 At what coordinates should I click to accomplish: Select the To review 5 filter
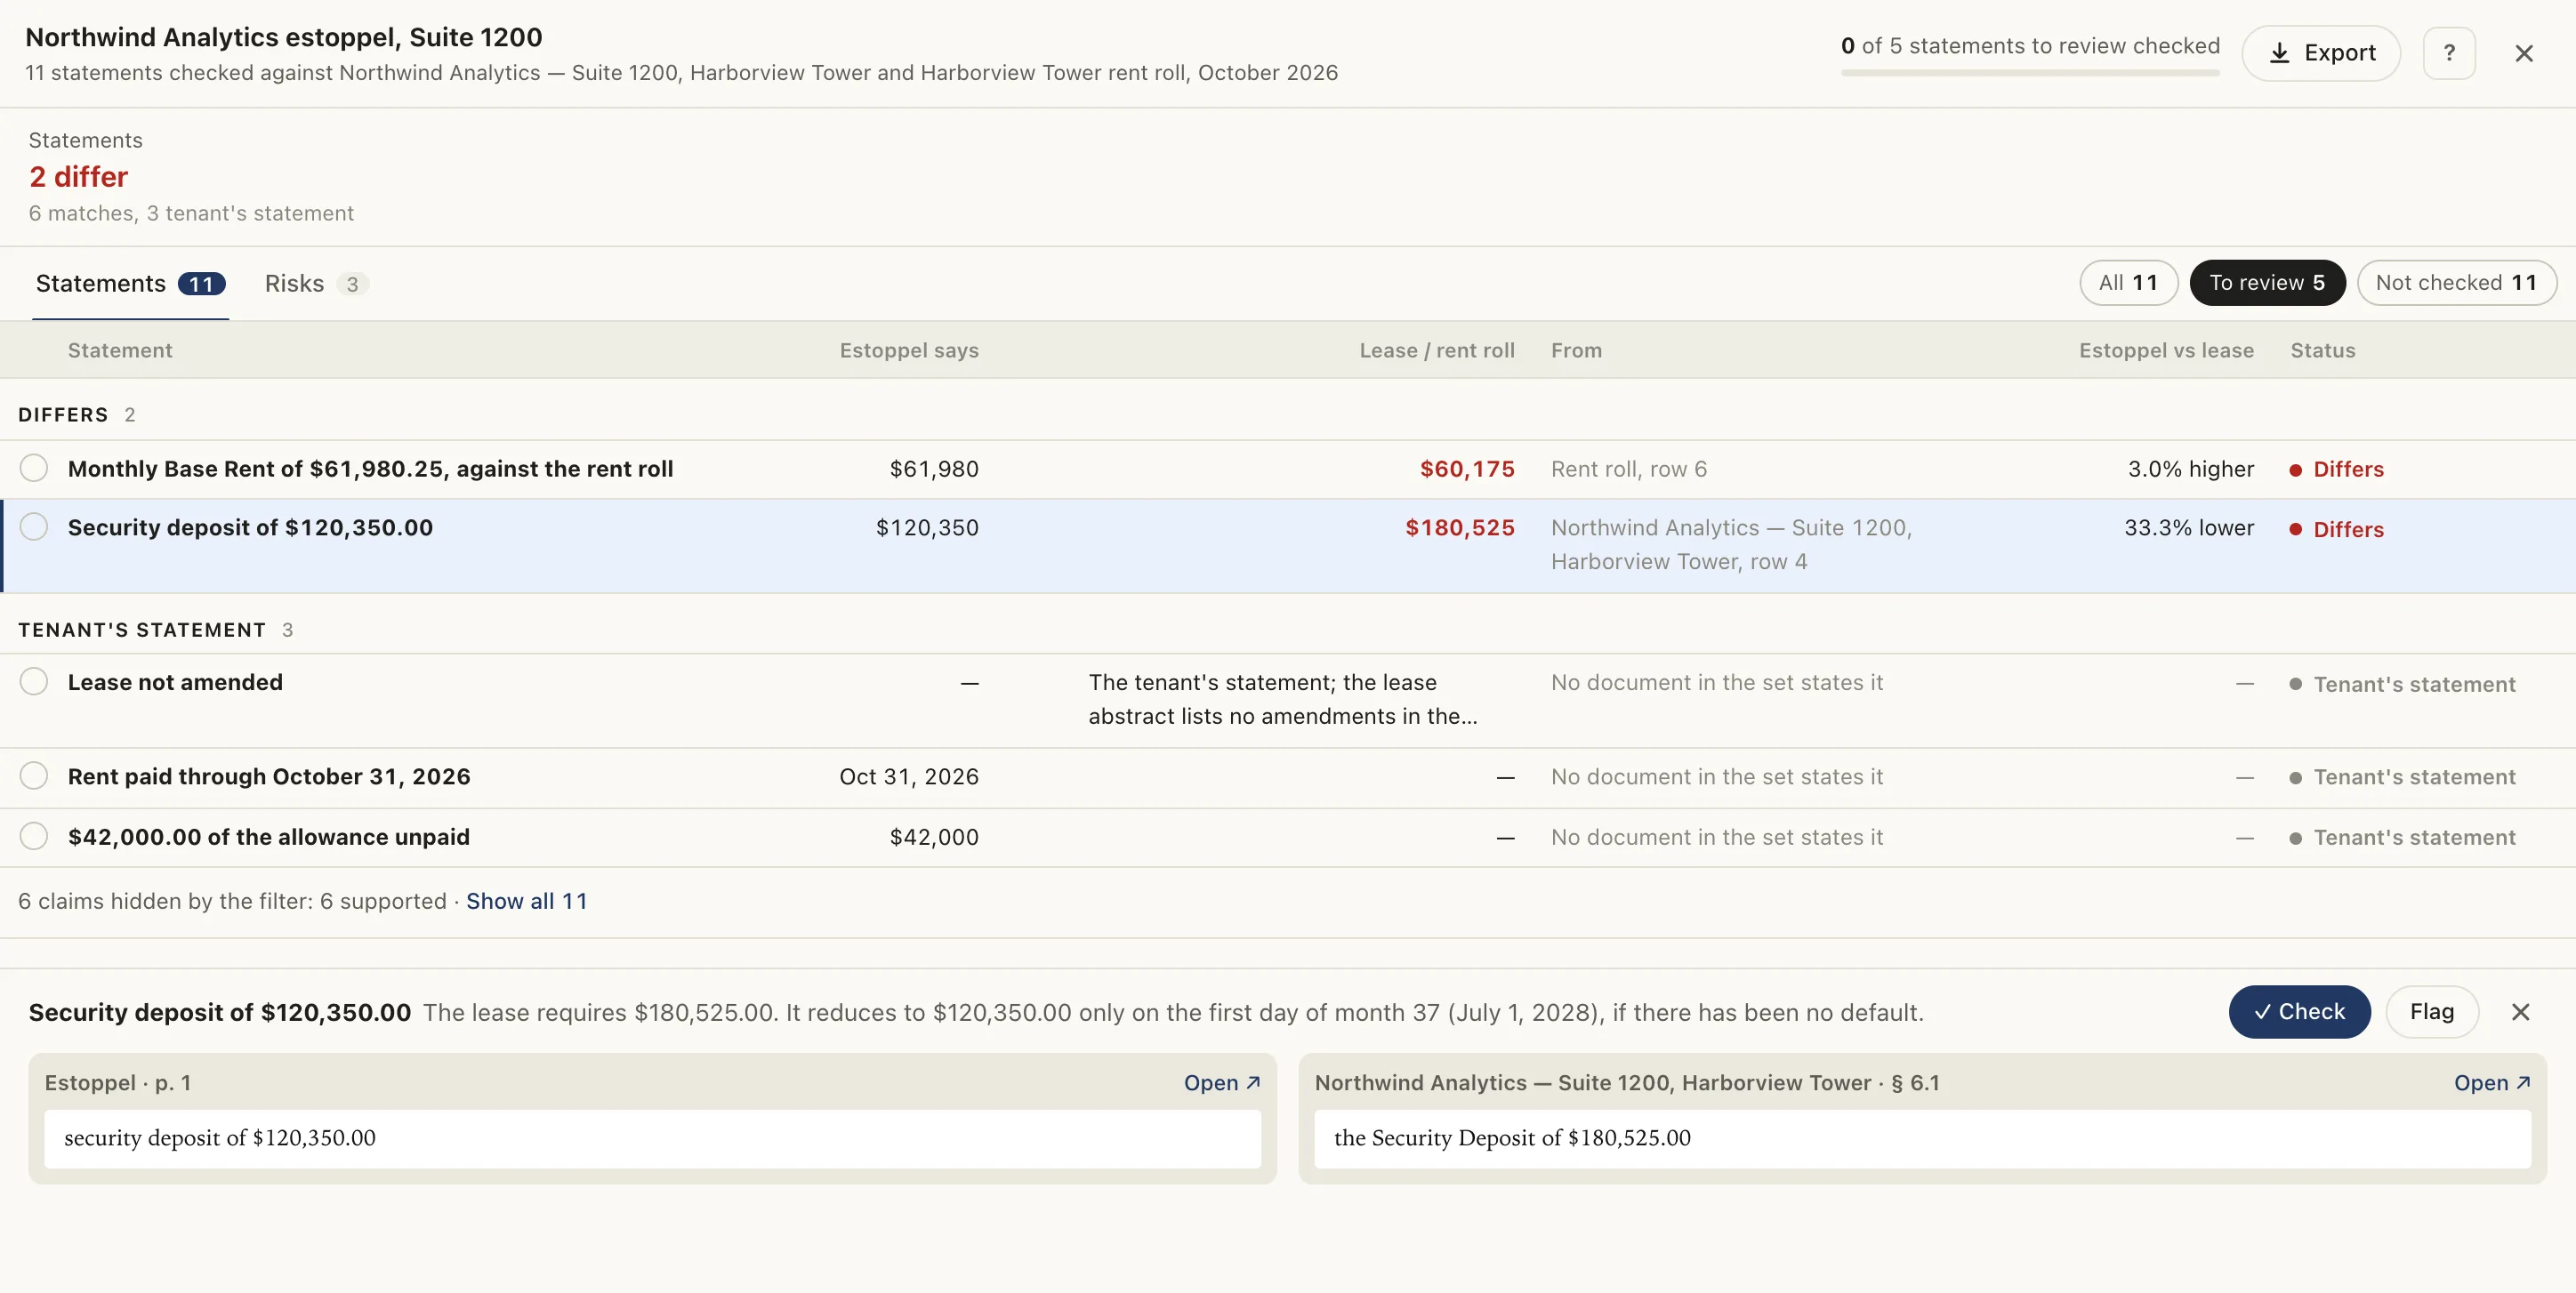tap(2267, 283)
